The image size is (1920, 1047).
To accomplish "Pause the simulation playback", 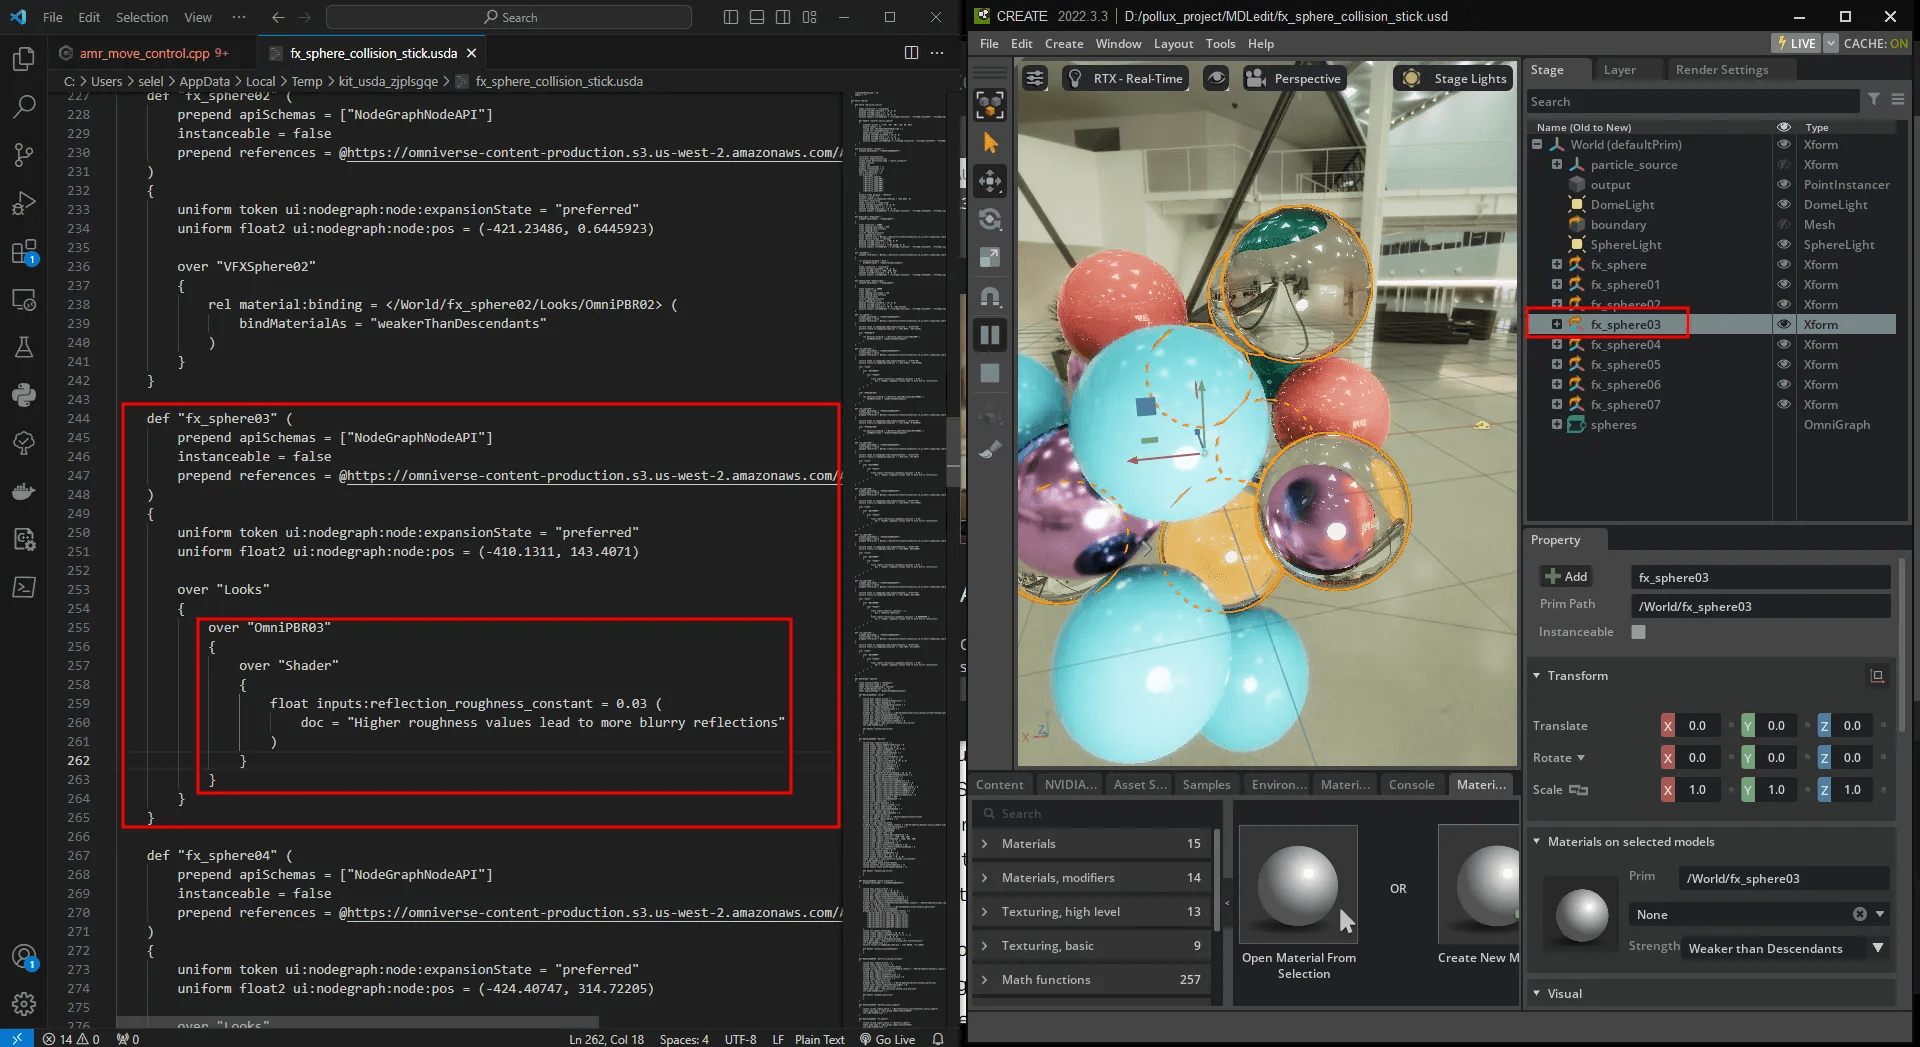I will (991, 334).
